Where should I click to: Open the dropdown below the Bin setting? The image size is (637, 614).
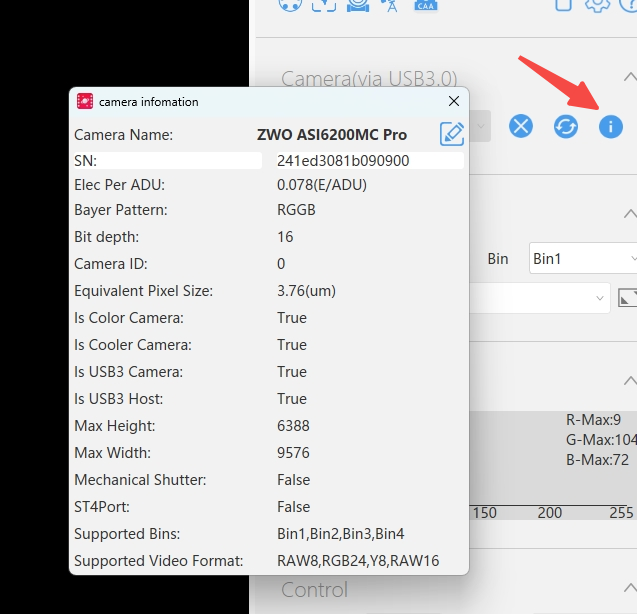click(540, 298)
